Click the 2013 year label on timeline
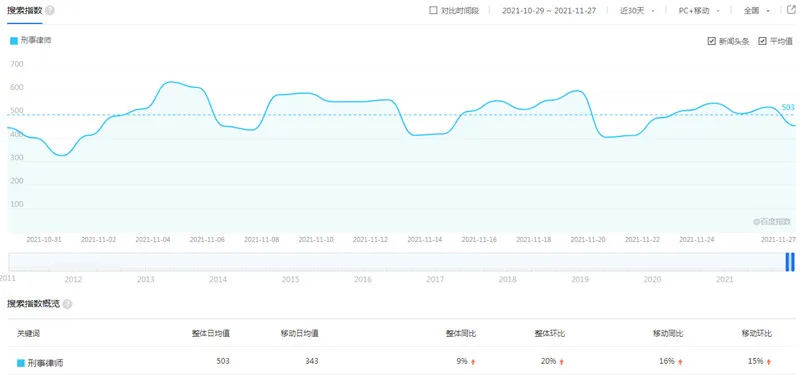800x378 pixels. tap(145, 280)
